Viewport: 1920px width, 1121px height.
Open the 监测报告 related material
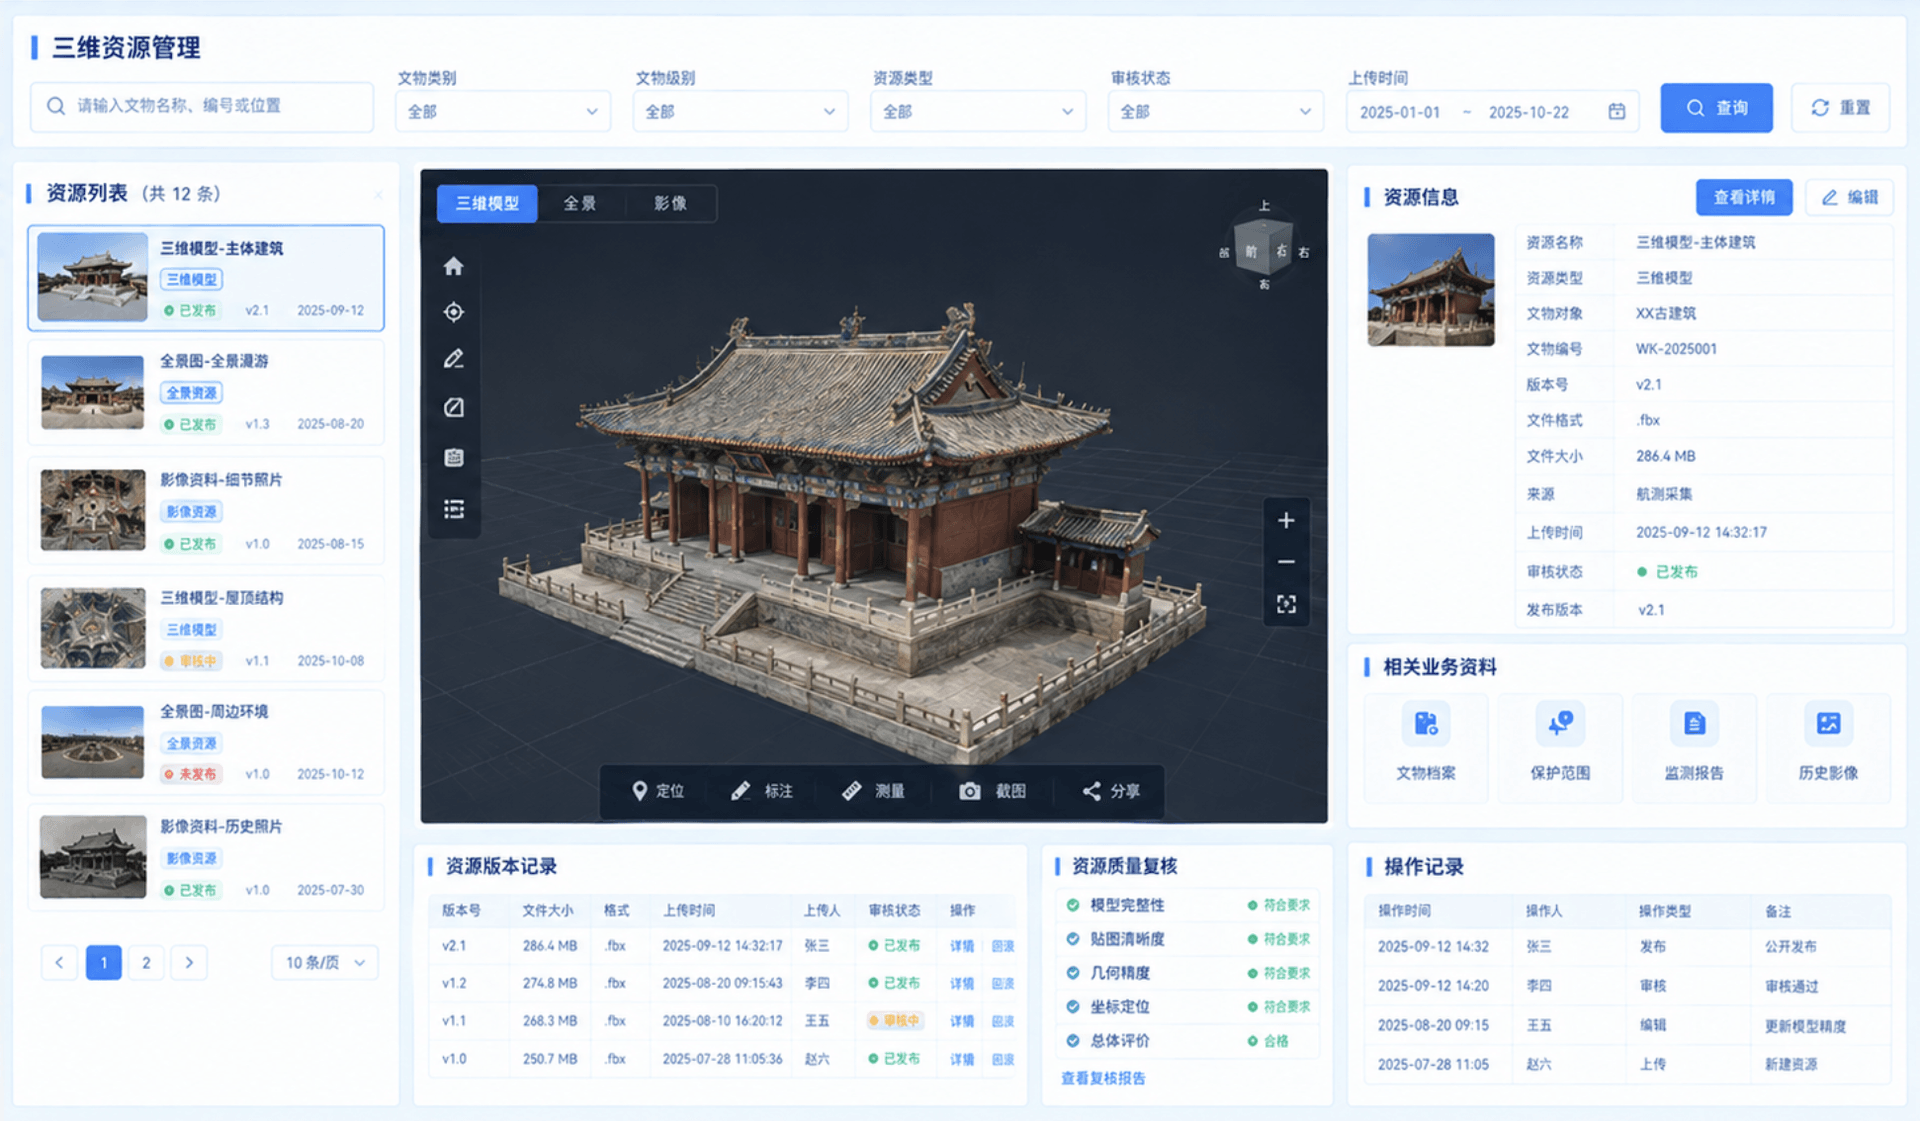1694,746
